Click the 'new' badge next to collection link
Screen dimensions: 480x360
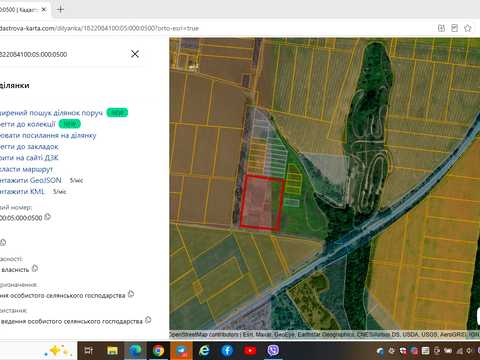(x=70, y=124)
